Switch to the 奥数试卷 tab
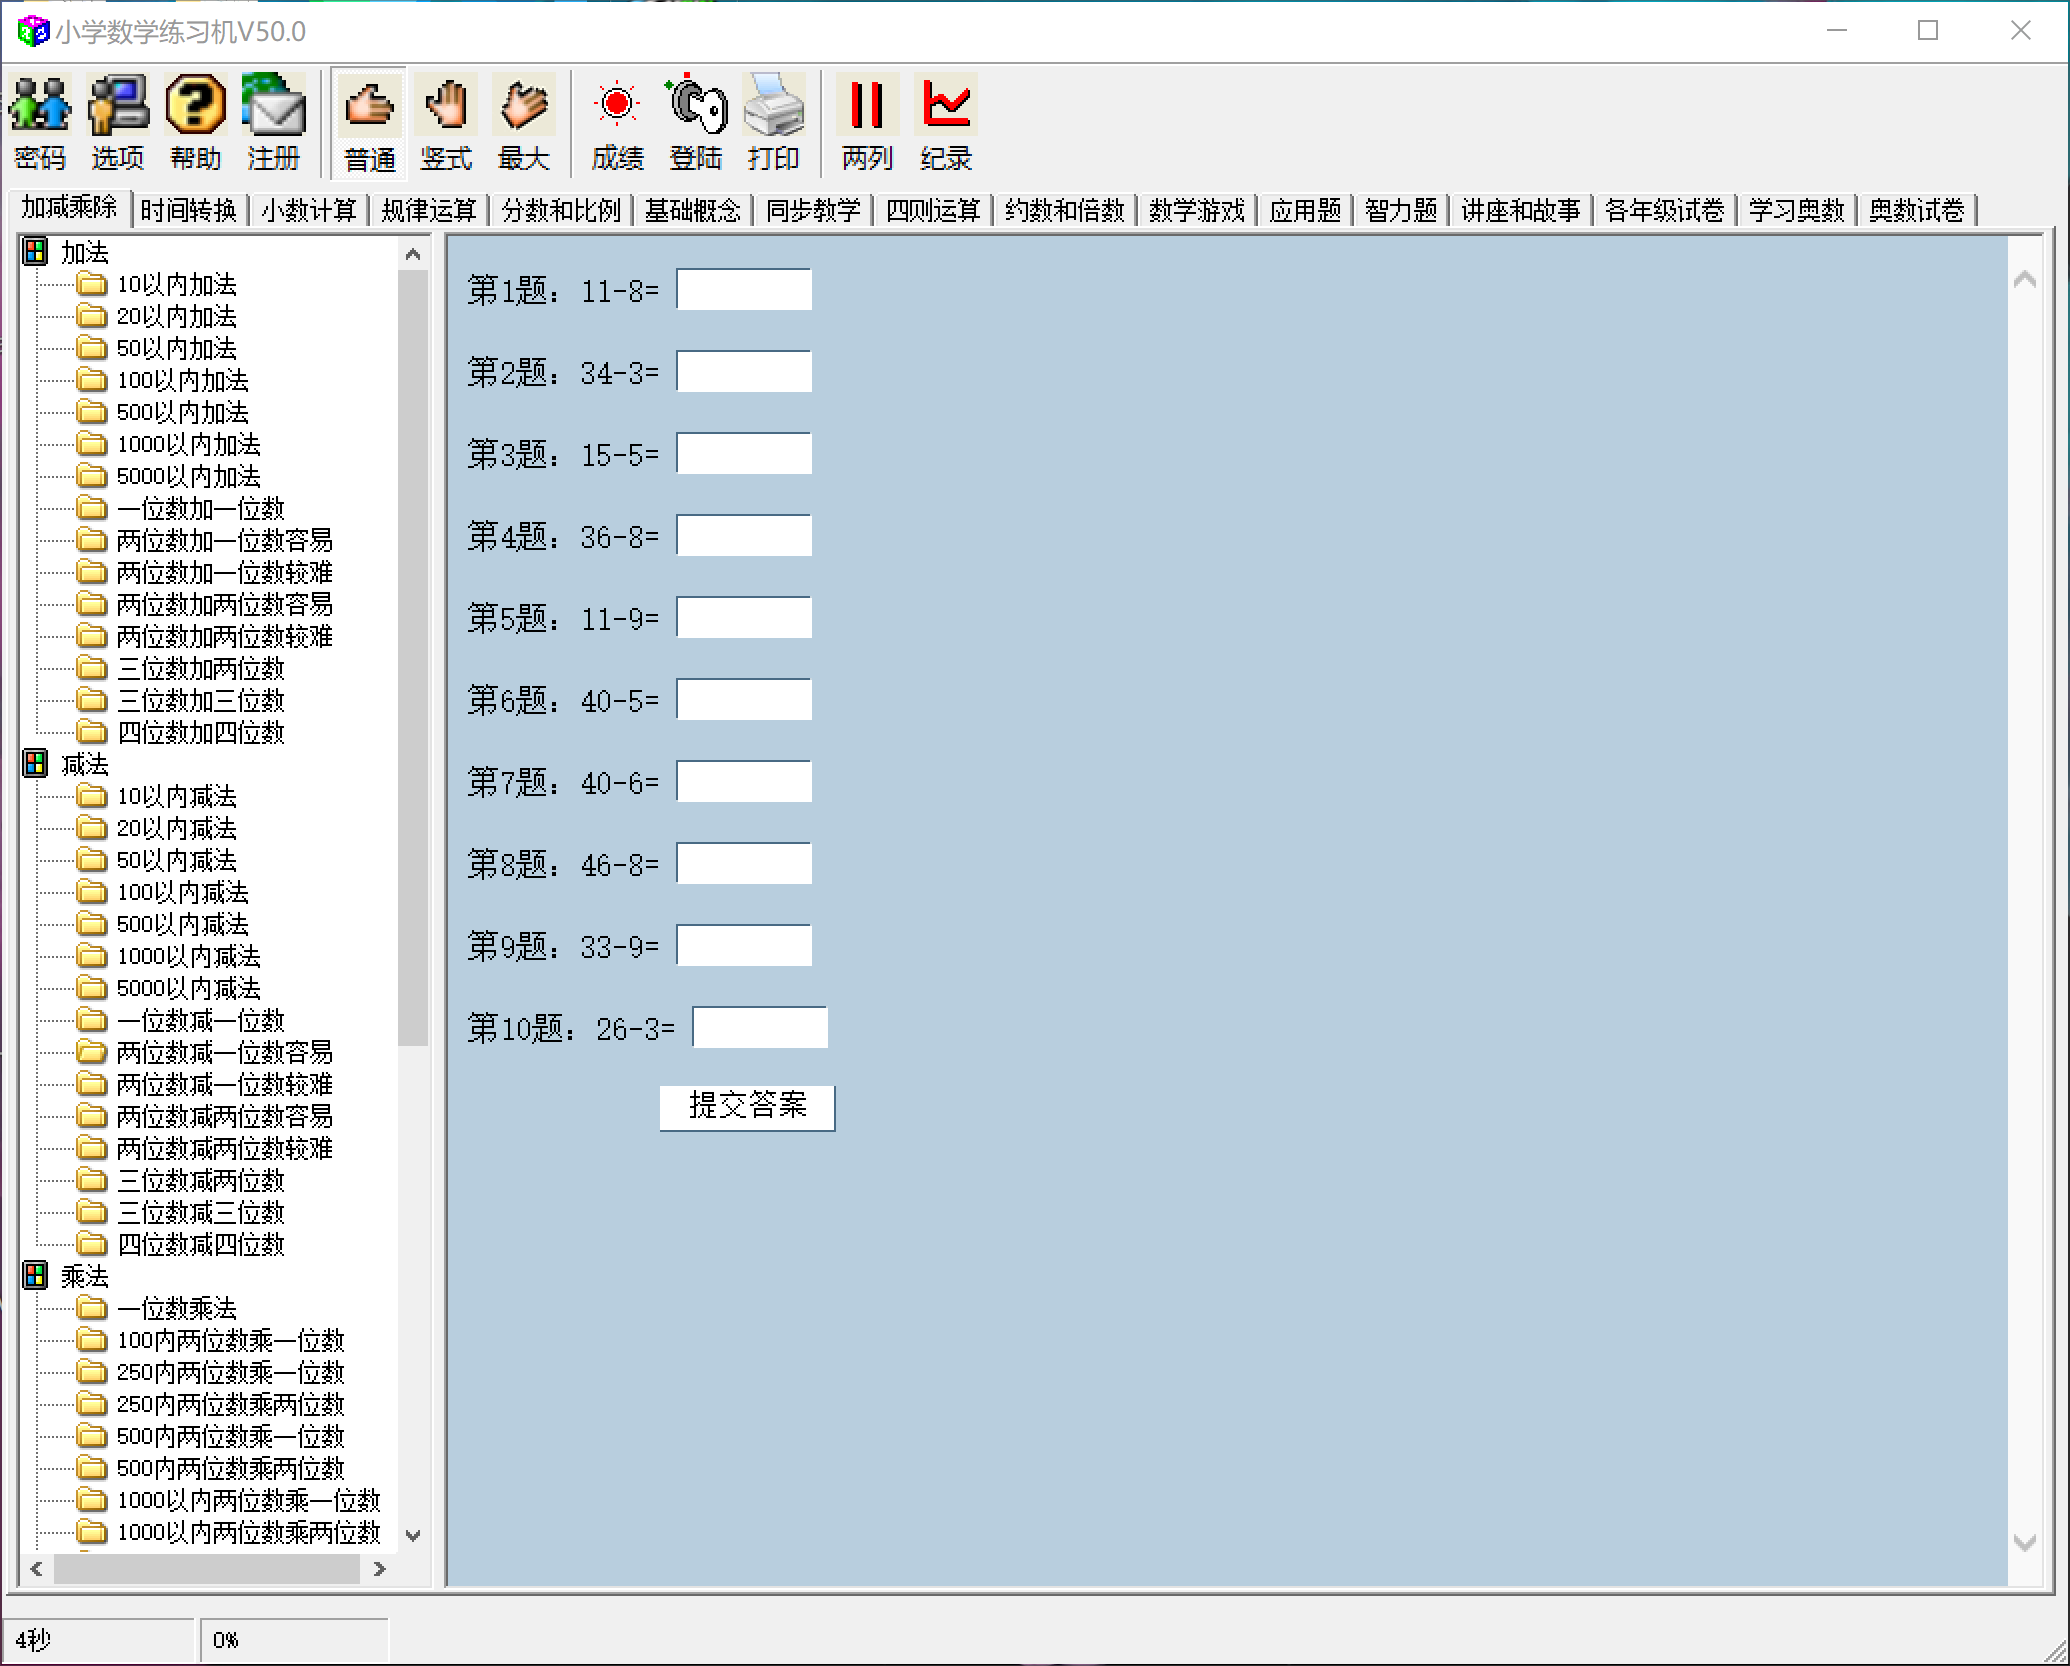This screenshot has width=2070, height=1666. (1917, 210)
